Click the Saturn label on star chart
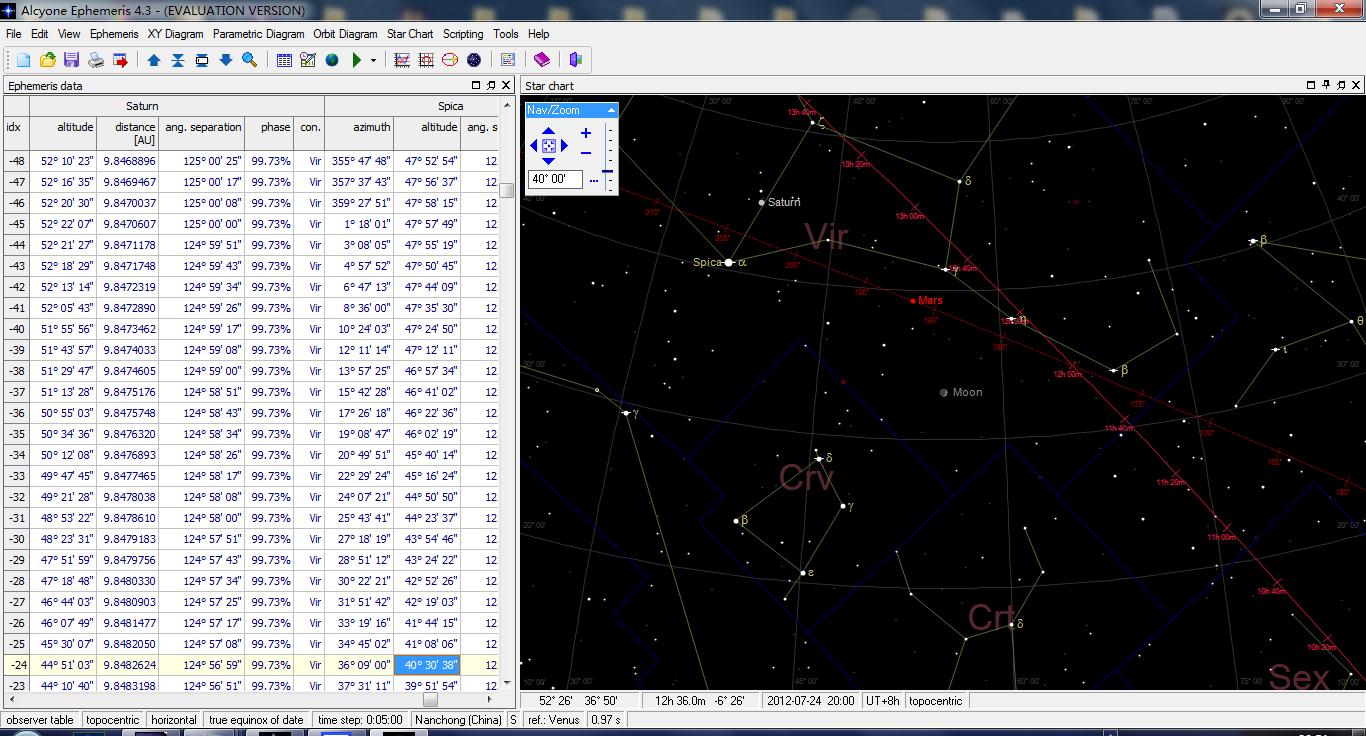Image resolution: width=1366 pixels, height=736 pixels. (784, 202)
